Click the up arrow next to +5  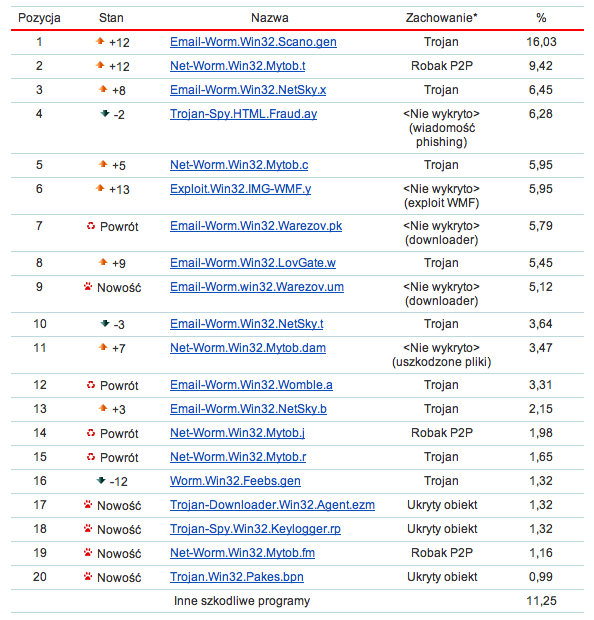click(103, 163)
